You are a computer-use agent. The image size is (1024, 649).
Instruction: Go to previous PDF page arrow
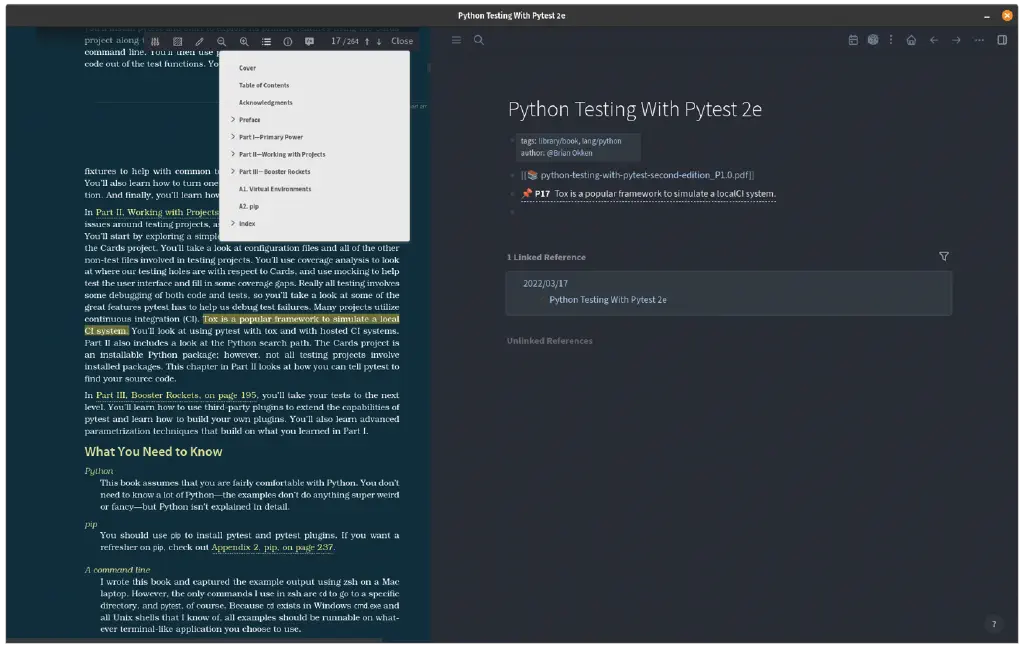[367, 41]
